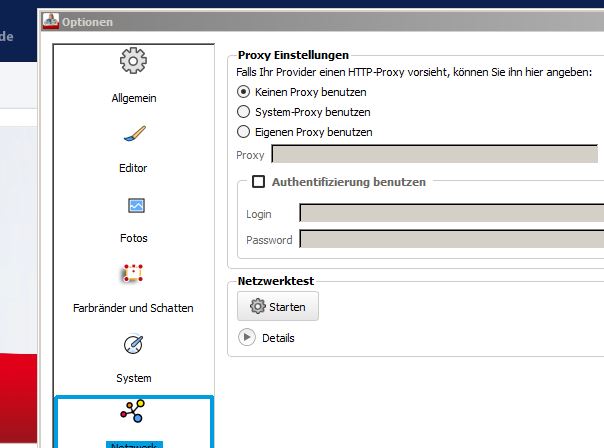This screenshot has width=604, height=448.
Task: Select System-Proxy benutzen radio button
Action: [x=243, y=112]
